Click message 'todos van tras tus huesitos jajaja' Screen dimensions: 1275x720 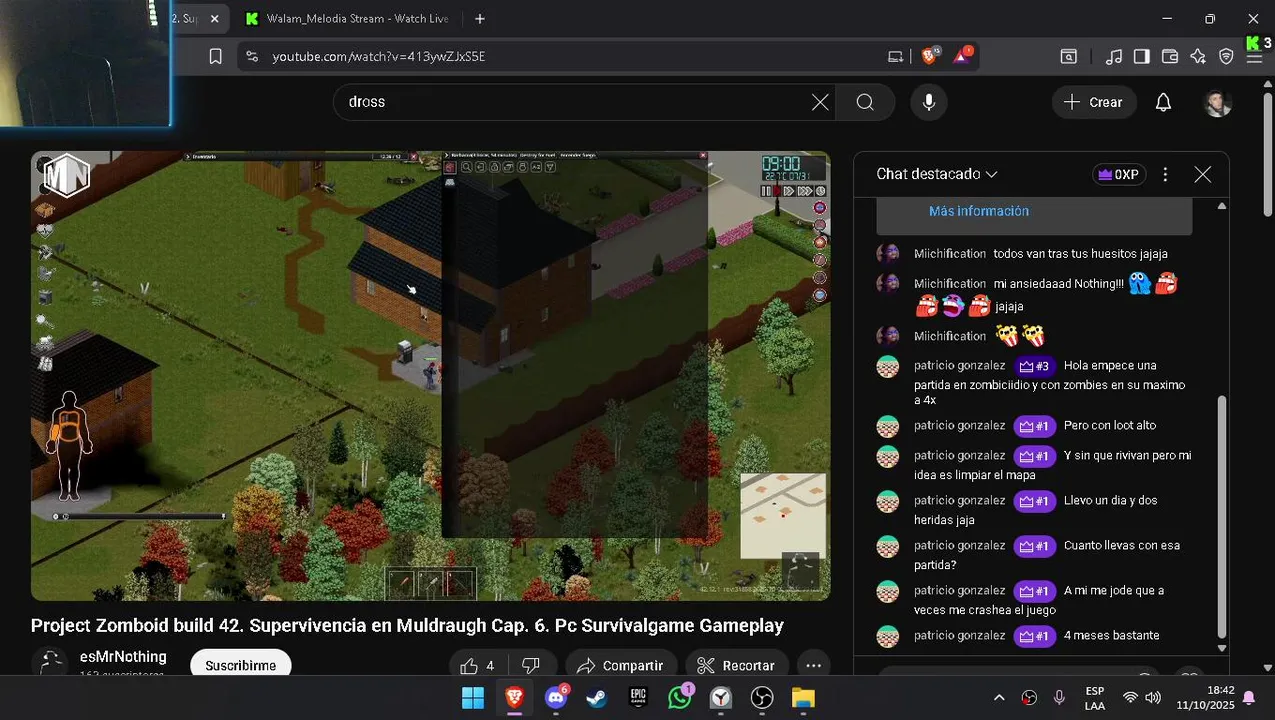(x=1080, y=254)
